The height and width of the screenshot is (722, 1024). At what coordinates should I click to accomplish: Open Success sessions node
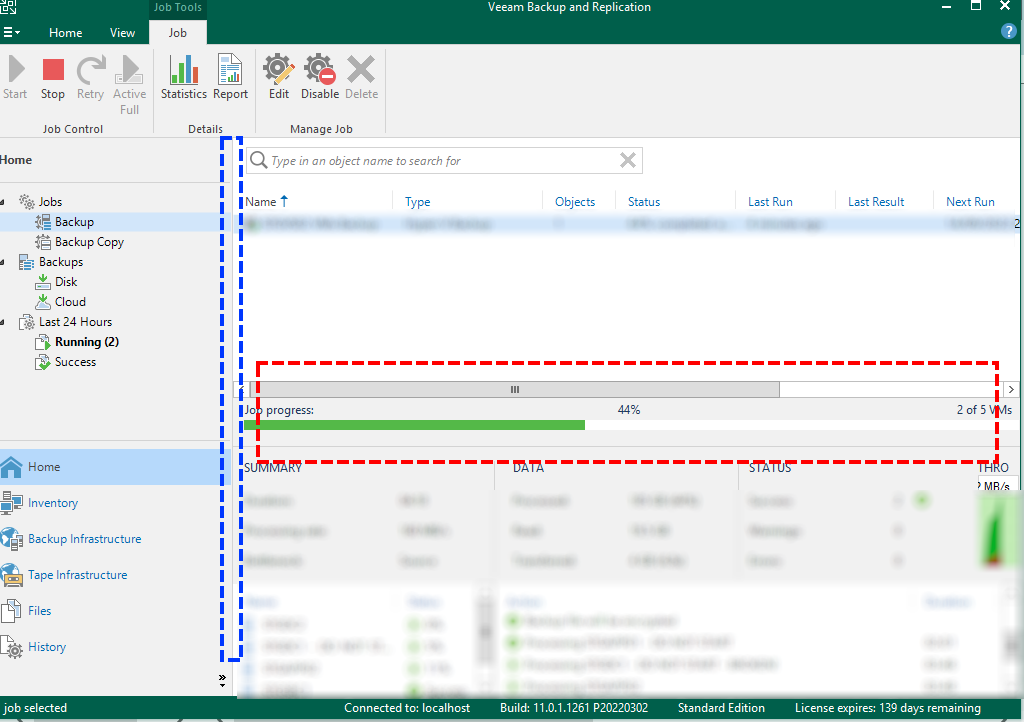tap(75, 362)
